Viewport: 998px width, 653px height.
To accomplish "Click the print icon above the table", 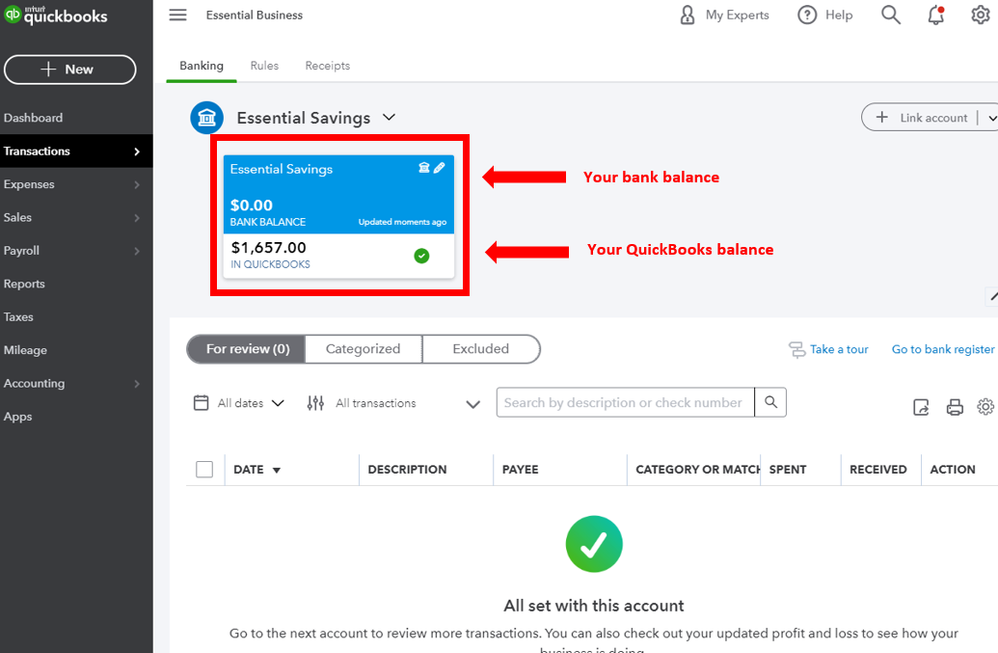I will click(x=954, y=407).
